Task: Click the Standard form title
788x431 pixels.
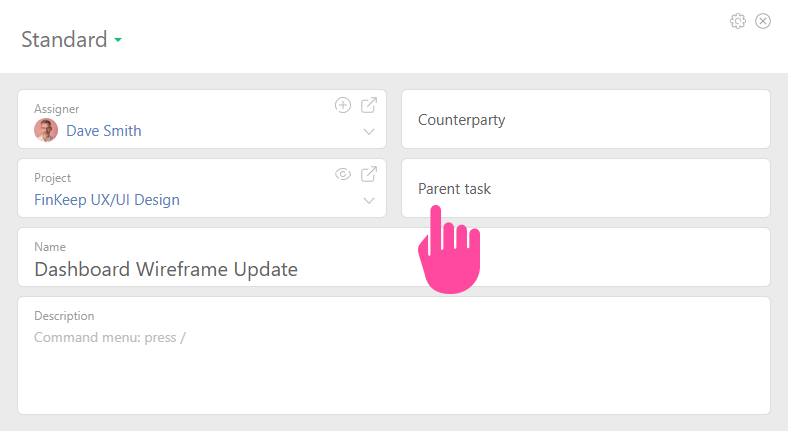Action: point(64,40)
